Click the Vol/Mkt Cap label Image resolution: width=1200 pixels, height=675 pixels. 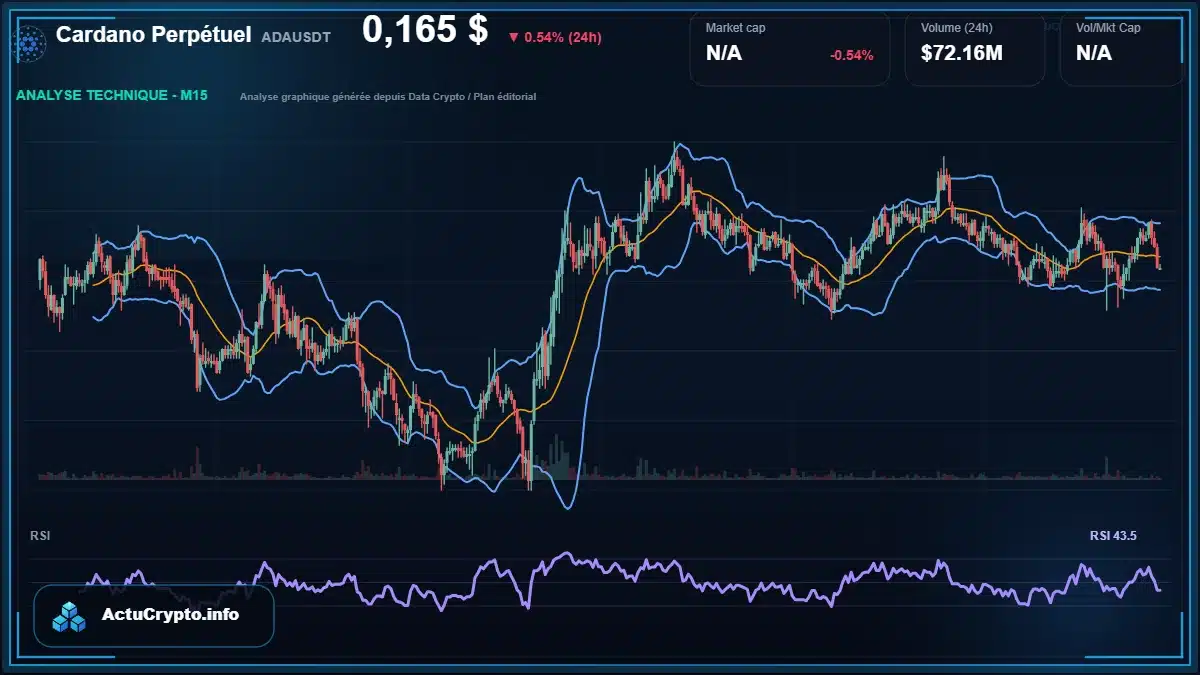(1108, 28)
